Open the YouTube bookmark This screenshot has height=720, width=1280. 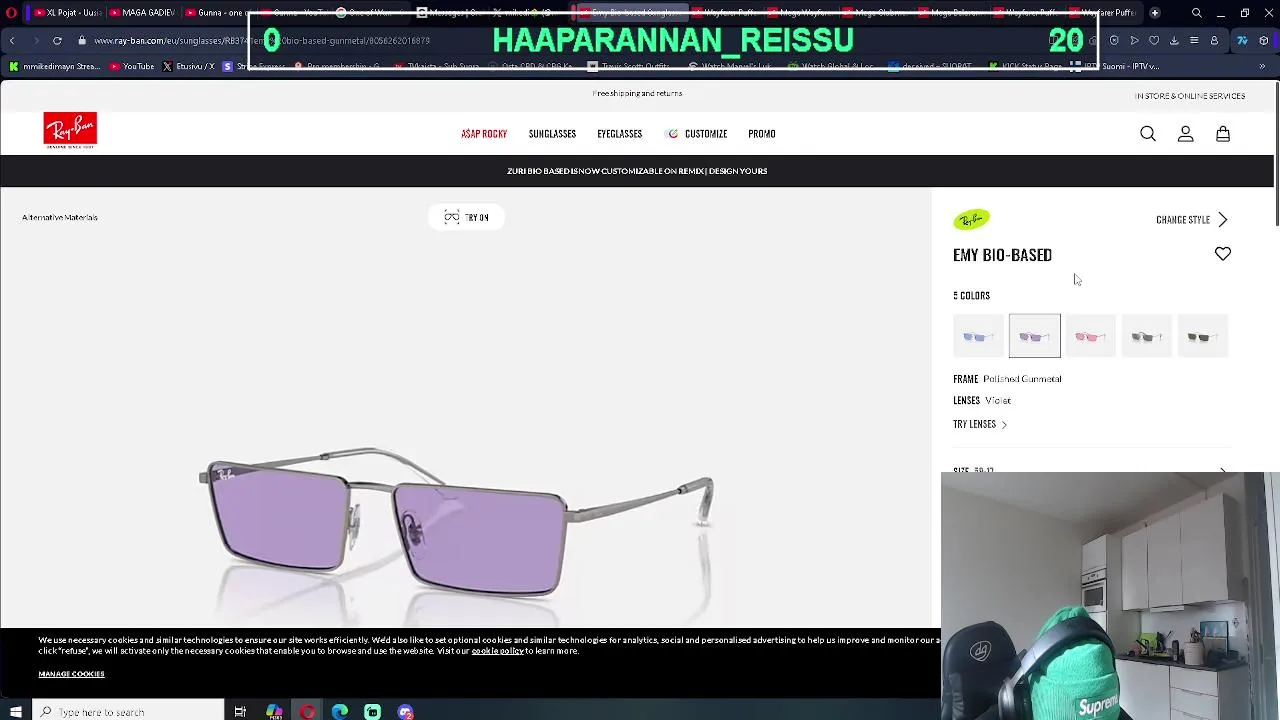(132, 66)
